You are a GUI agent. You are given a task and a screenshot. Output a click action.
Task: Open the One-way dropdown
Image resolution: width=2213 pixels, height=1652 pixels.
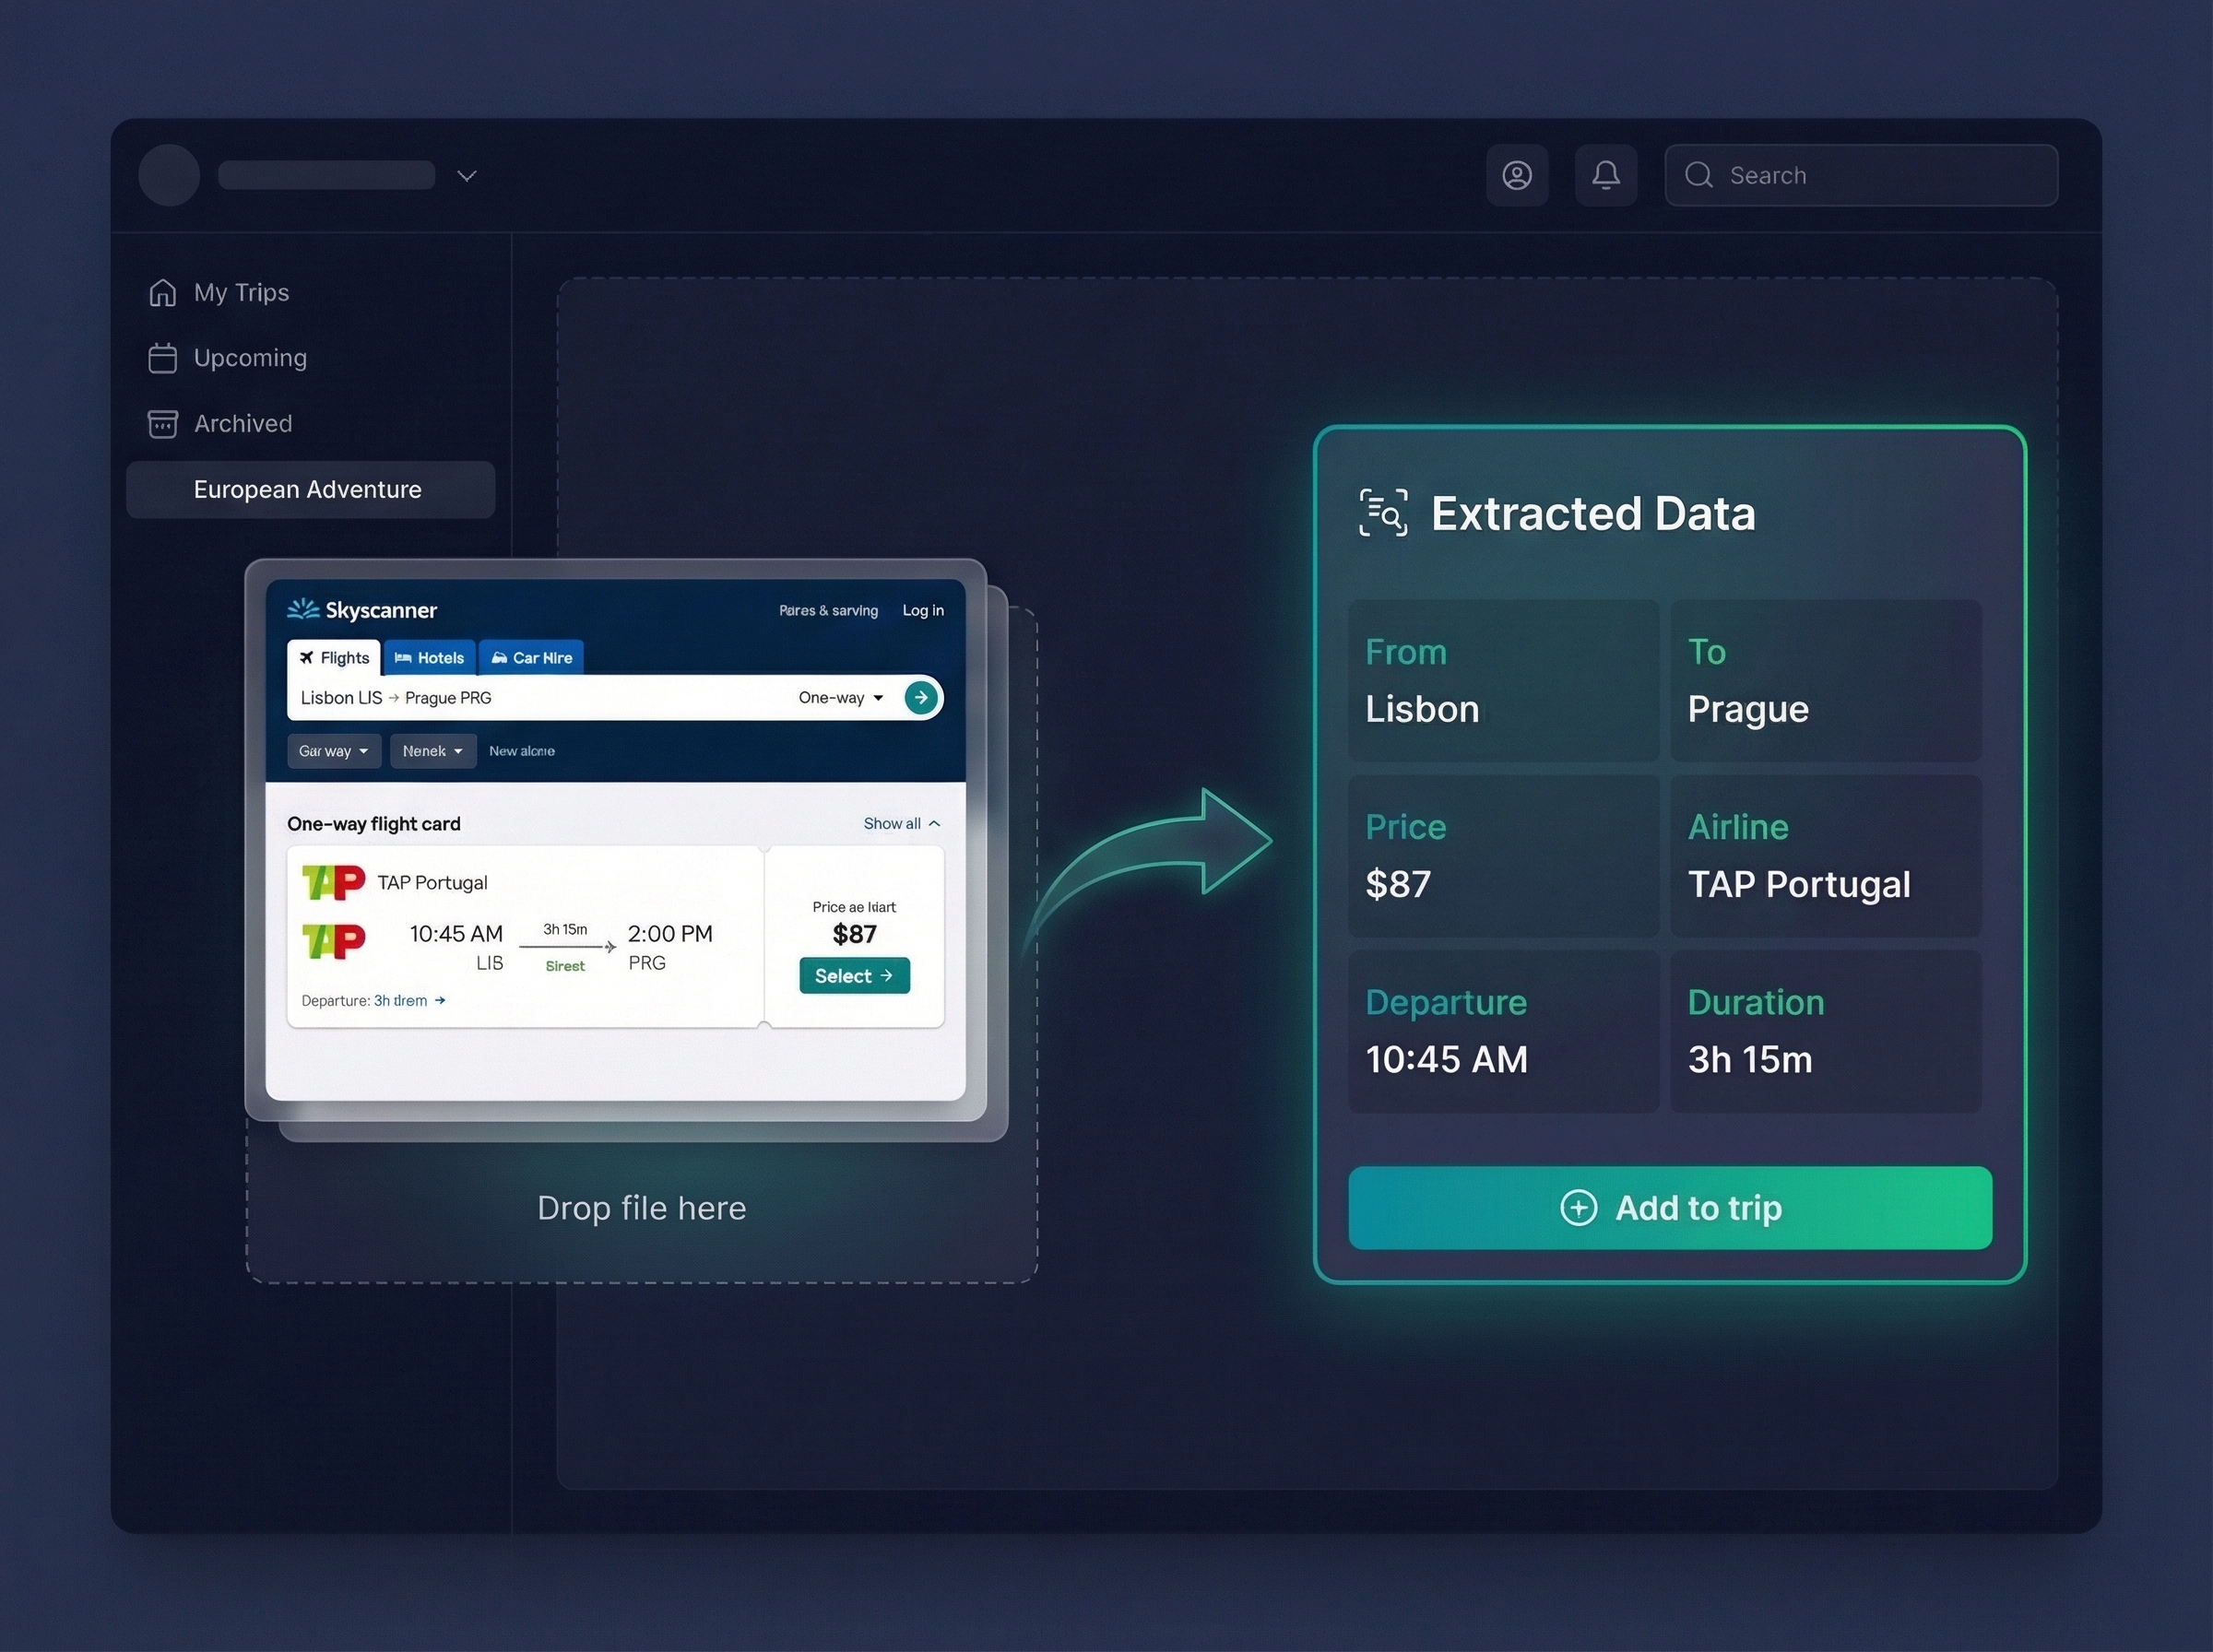pos(840,697)
